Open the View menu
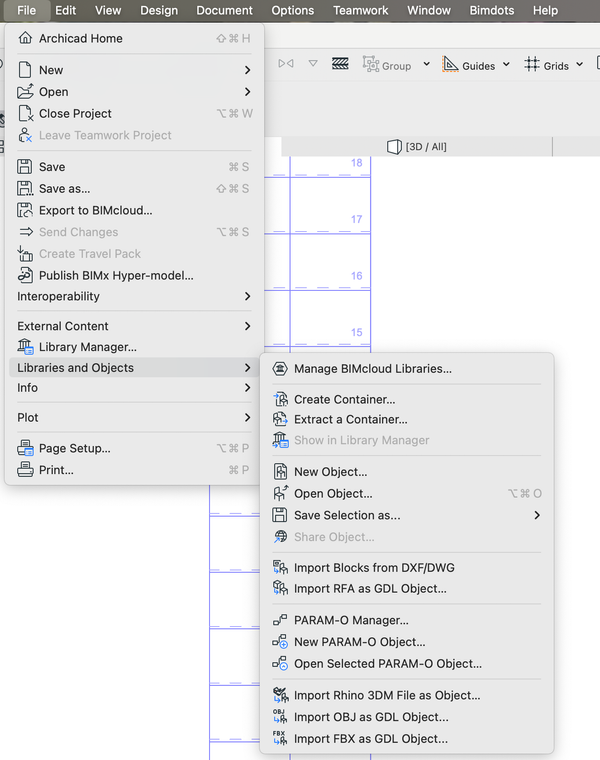Screen dimensions: 600x760 [x=108, y=10]
